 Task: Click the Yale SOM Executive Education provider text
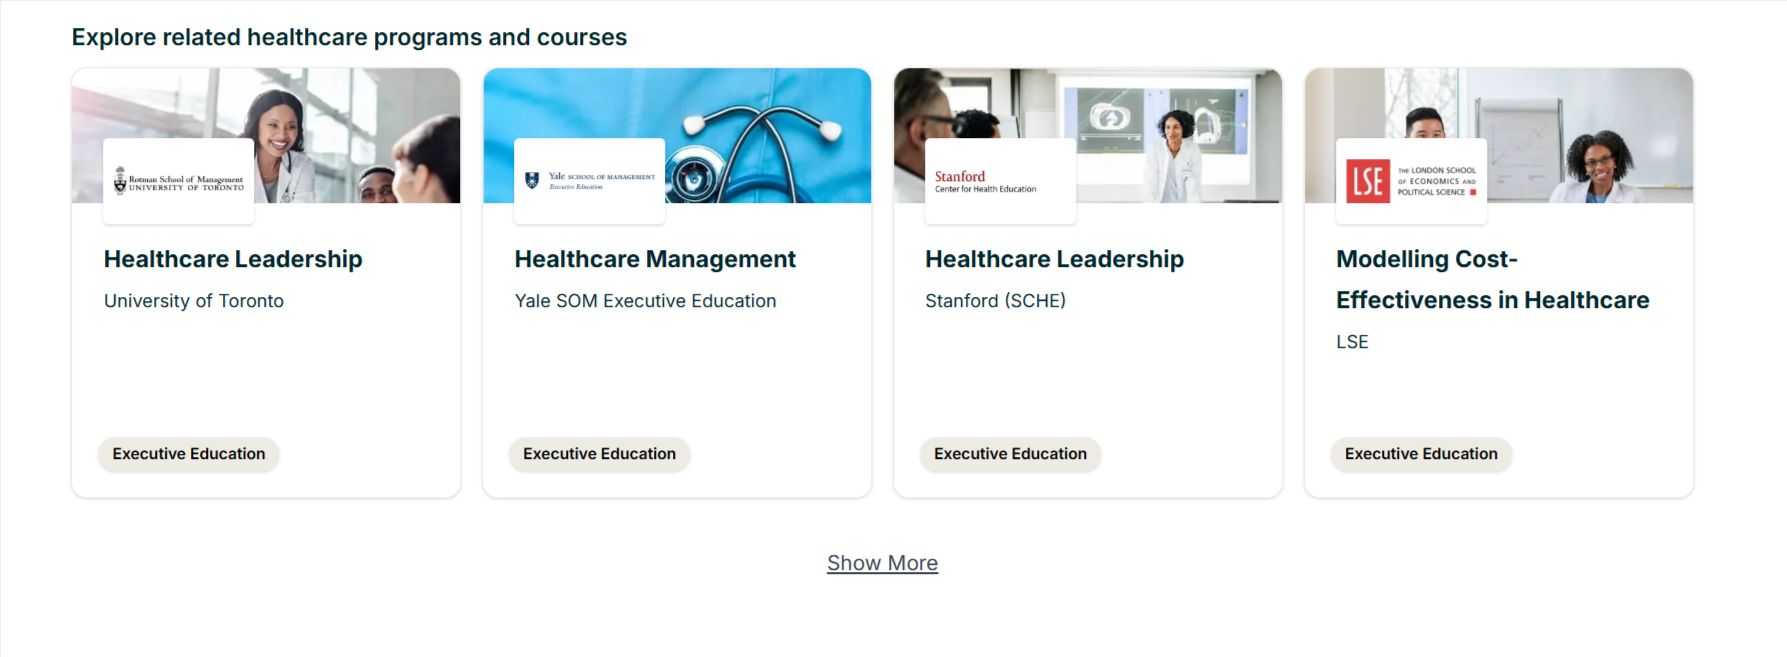(645, 301)
